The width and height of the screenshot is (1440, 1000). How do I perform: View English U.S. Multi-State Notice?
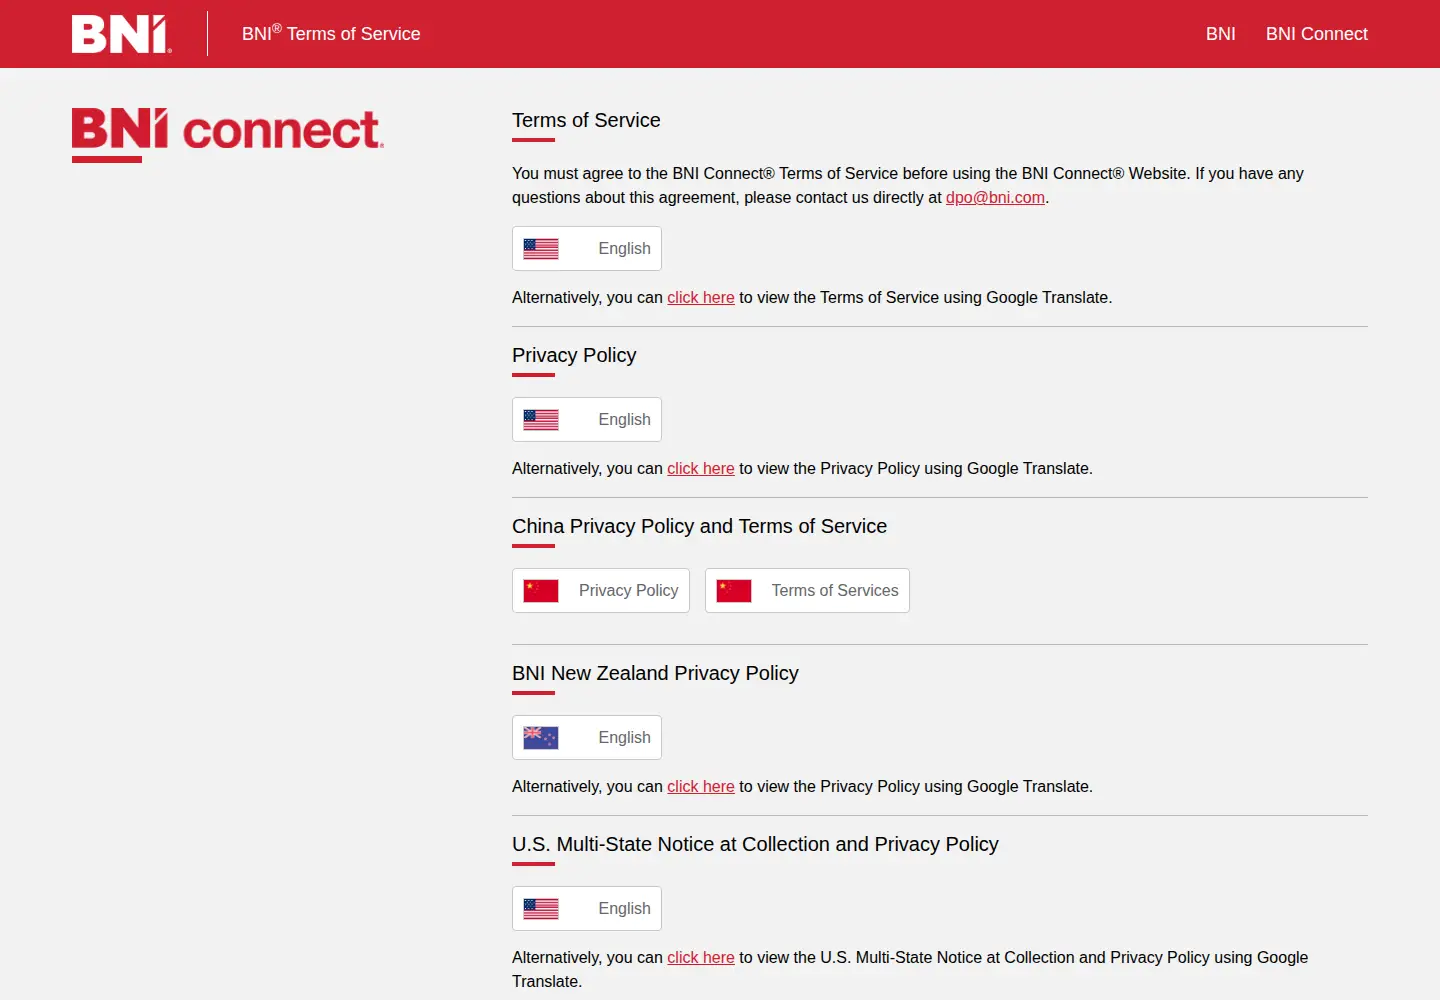(x=587, y=909)
